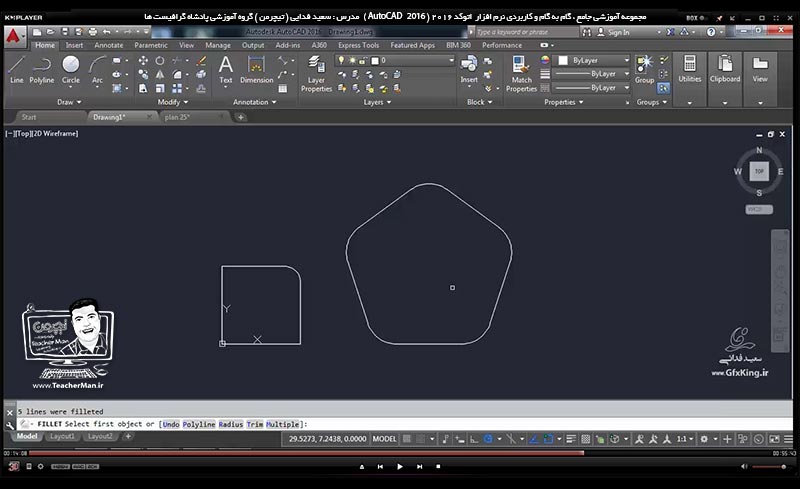Click the Insert block icon

point(469,68)
